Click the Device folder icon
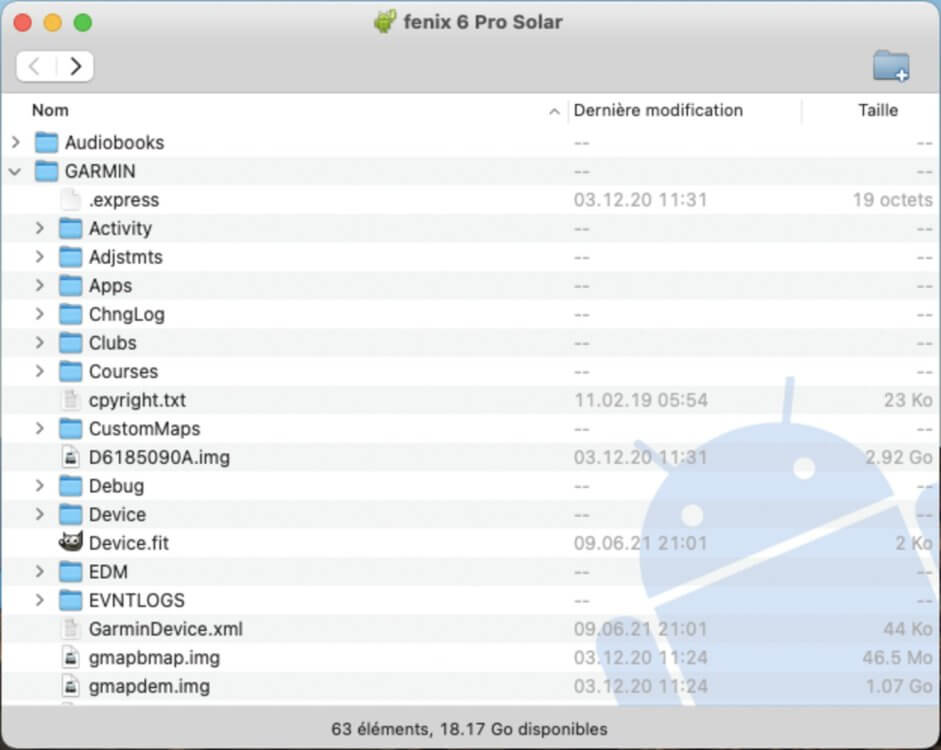Image resolution: width=941 pixels, height=750 pixels. pos(70,515)
